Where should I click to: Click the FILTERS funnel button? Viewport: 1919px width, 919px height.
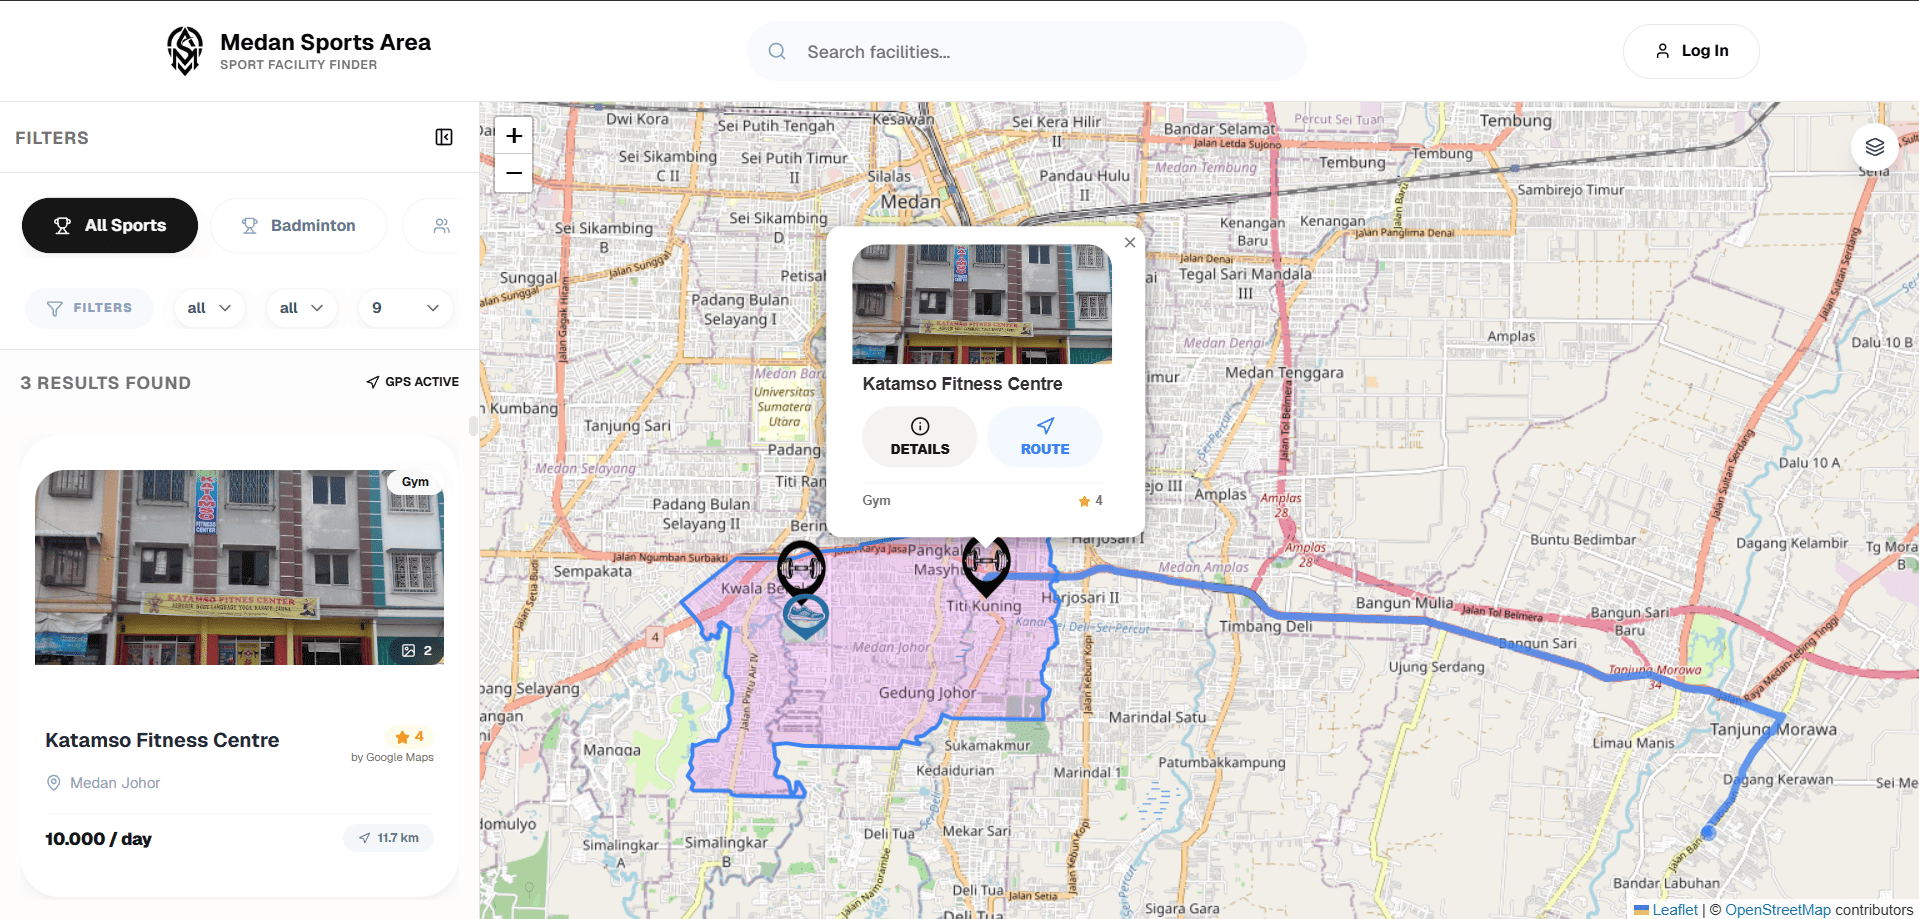pyautogui.click(x=89, y=308)
